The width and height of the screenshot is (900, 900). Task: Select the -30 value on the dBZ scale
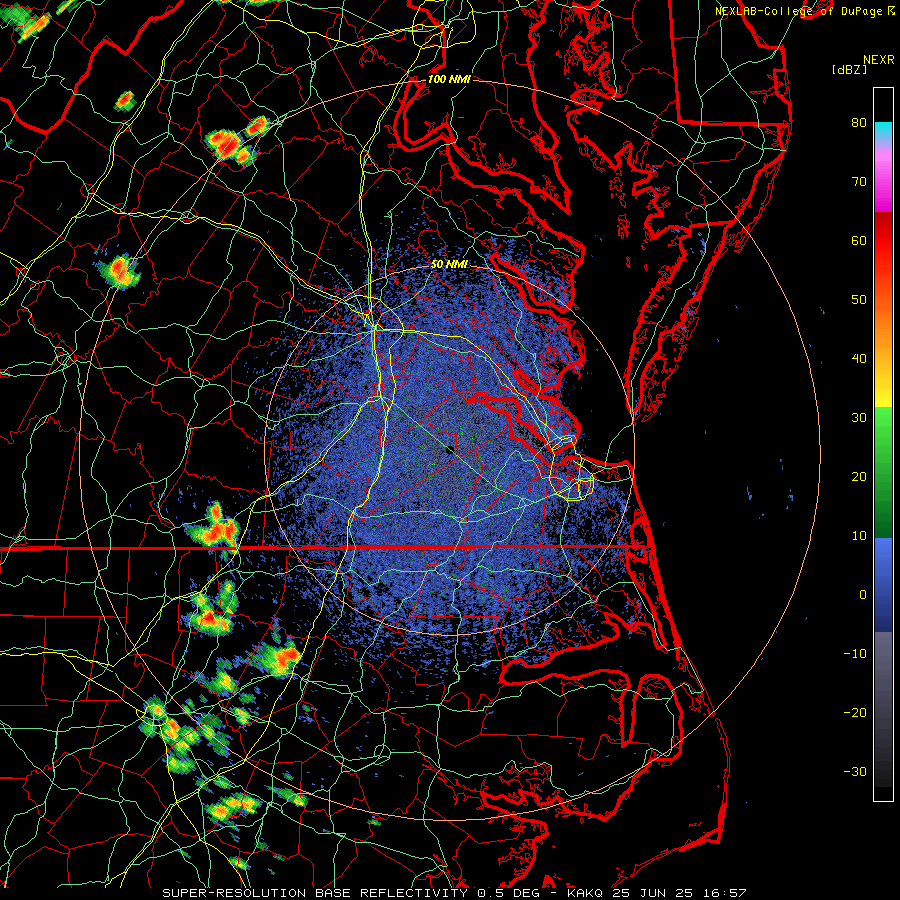point(855,772)
